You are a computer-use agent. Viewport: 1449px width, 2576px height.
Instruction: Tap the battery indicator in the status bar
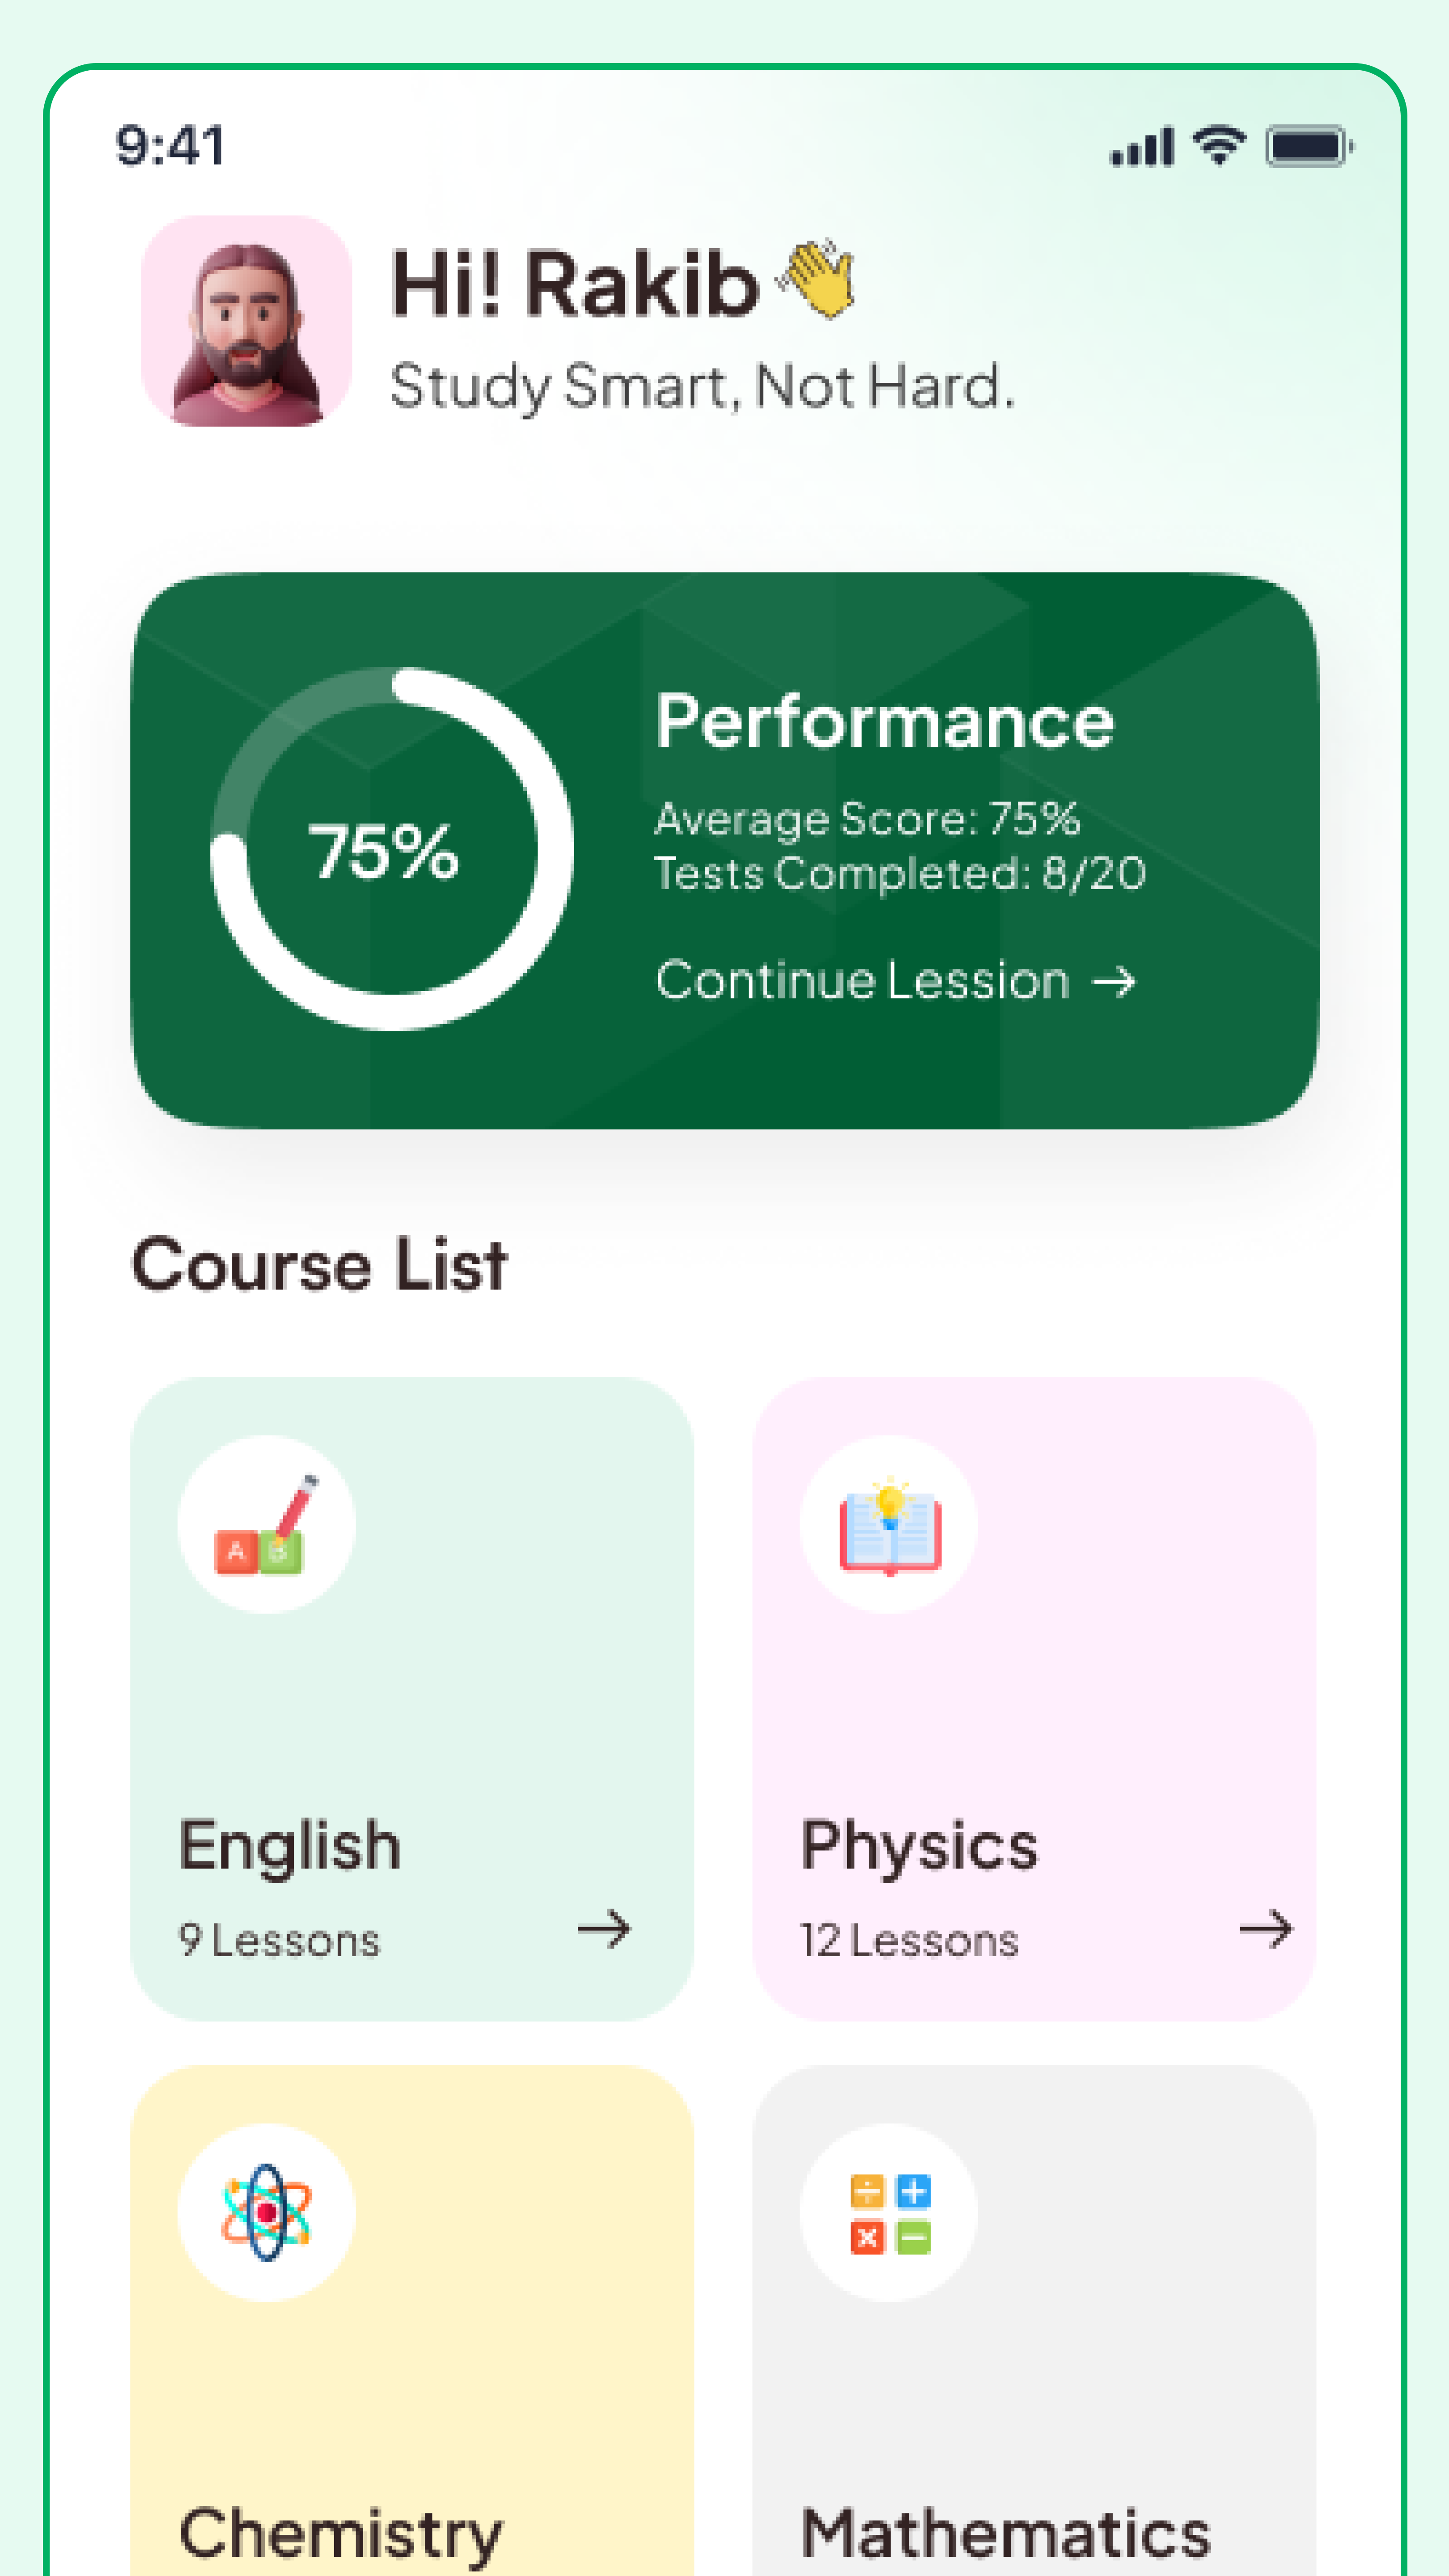coord(1307,145)
